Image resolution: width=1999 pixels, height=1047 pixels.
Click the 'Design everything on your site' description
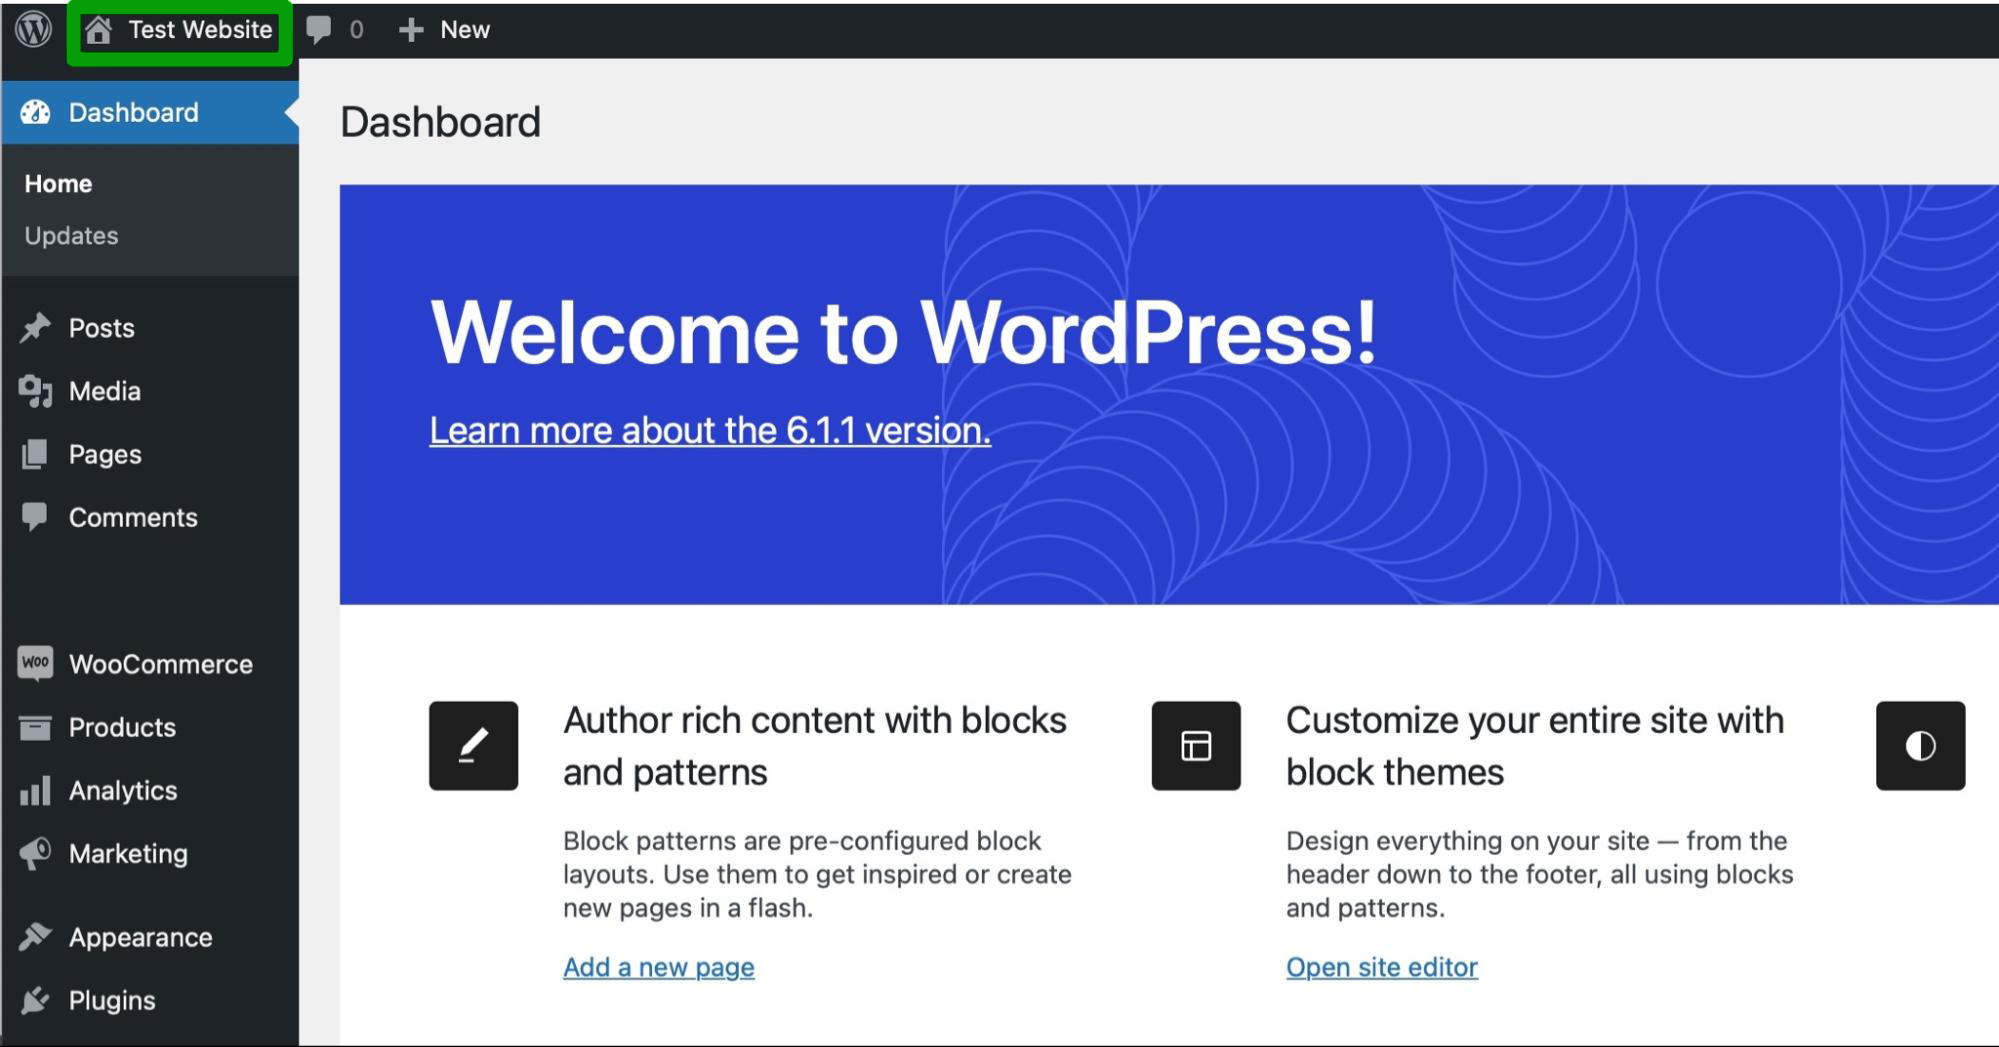tap(1540, 874)
